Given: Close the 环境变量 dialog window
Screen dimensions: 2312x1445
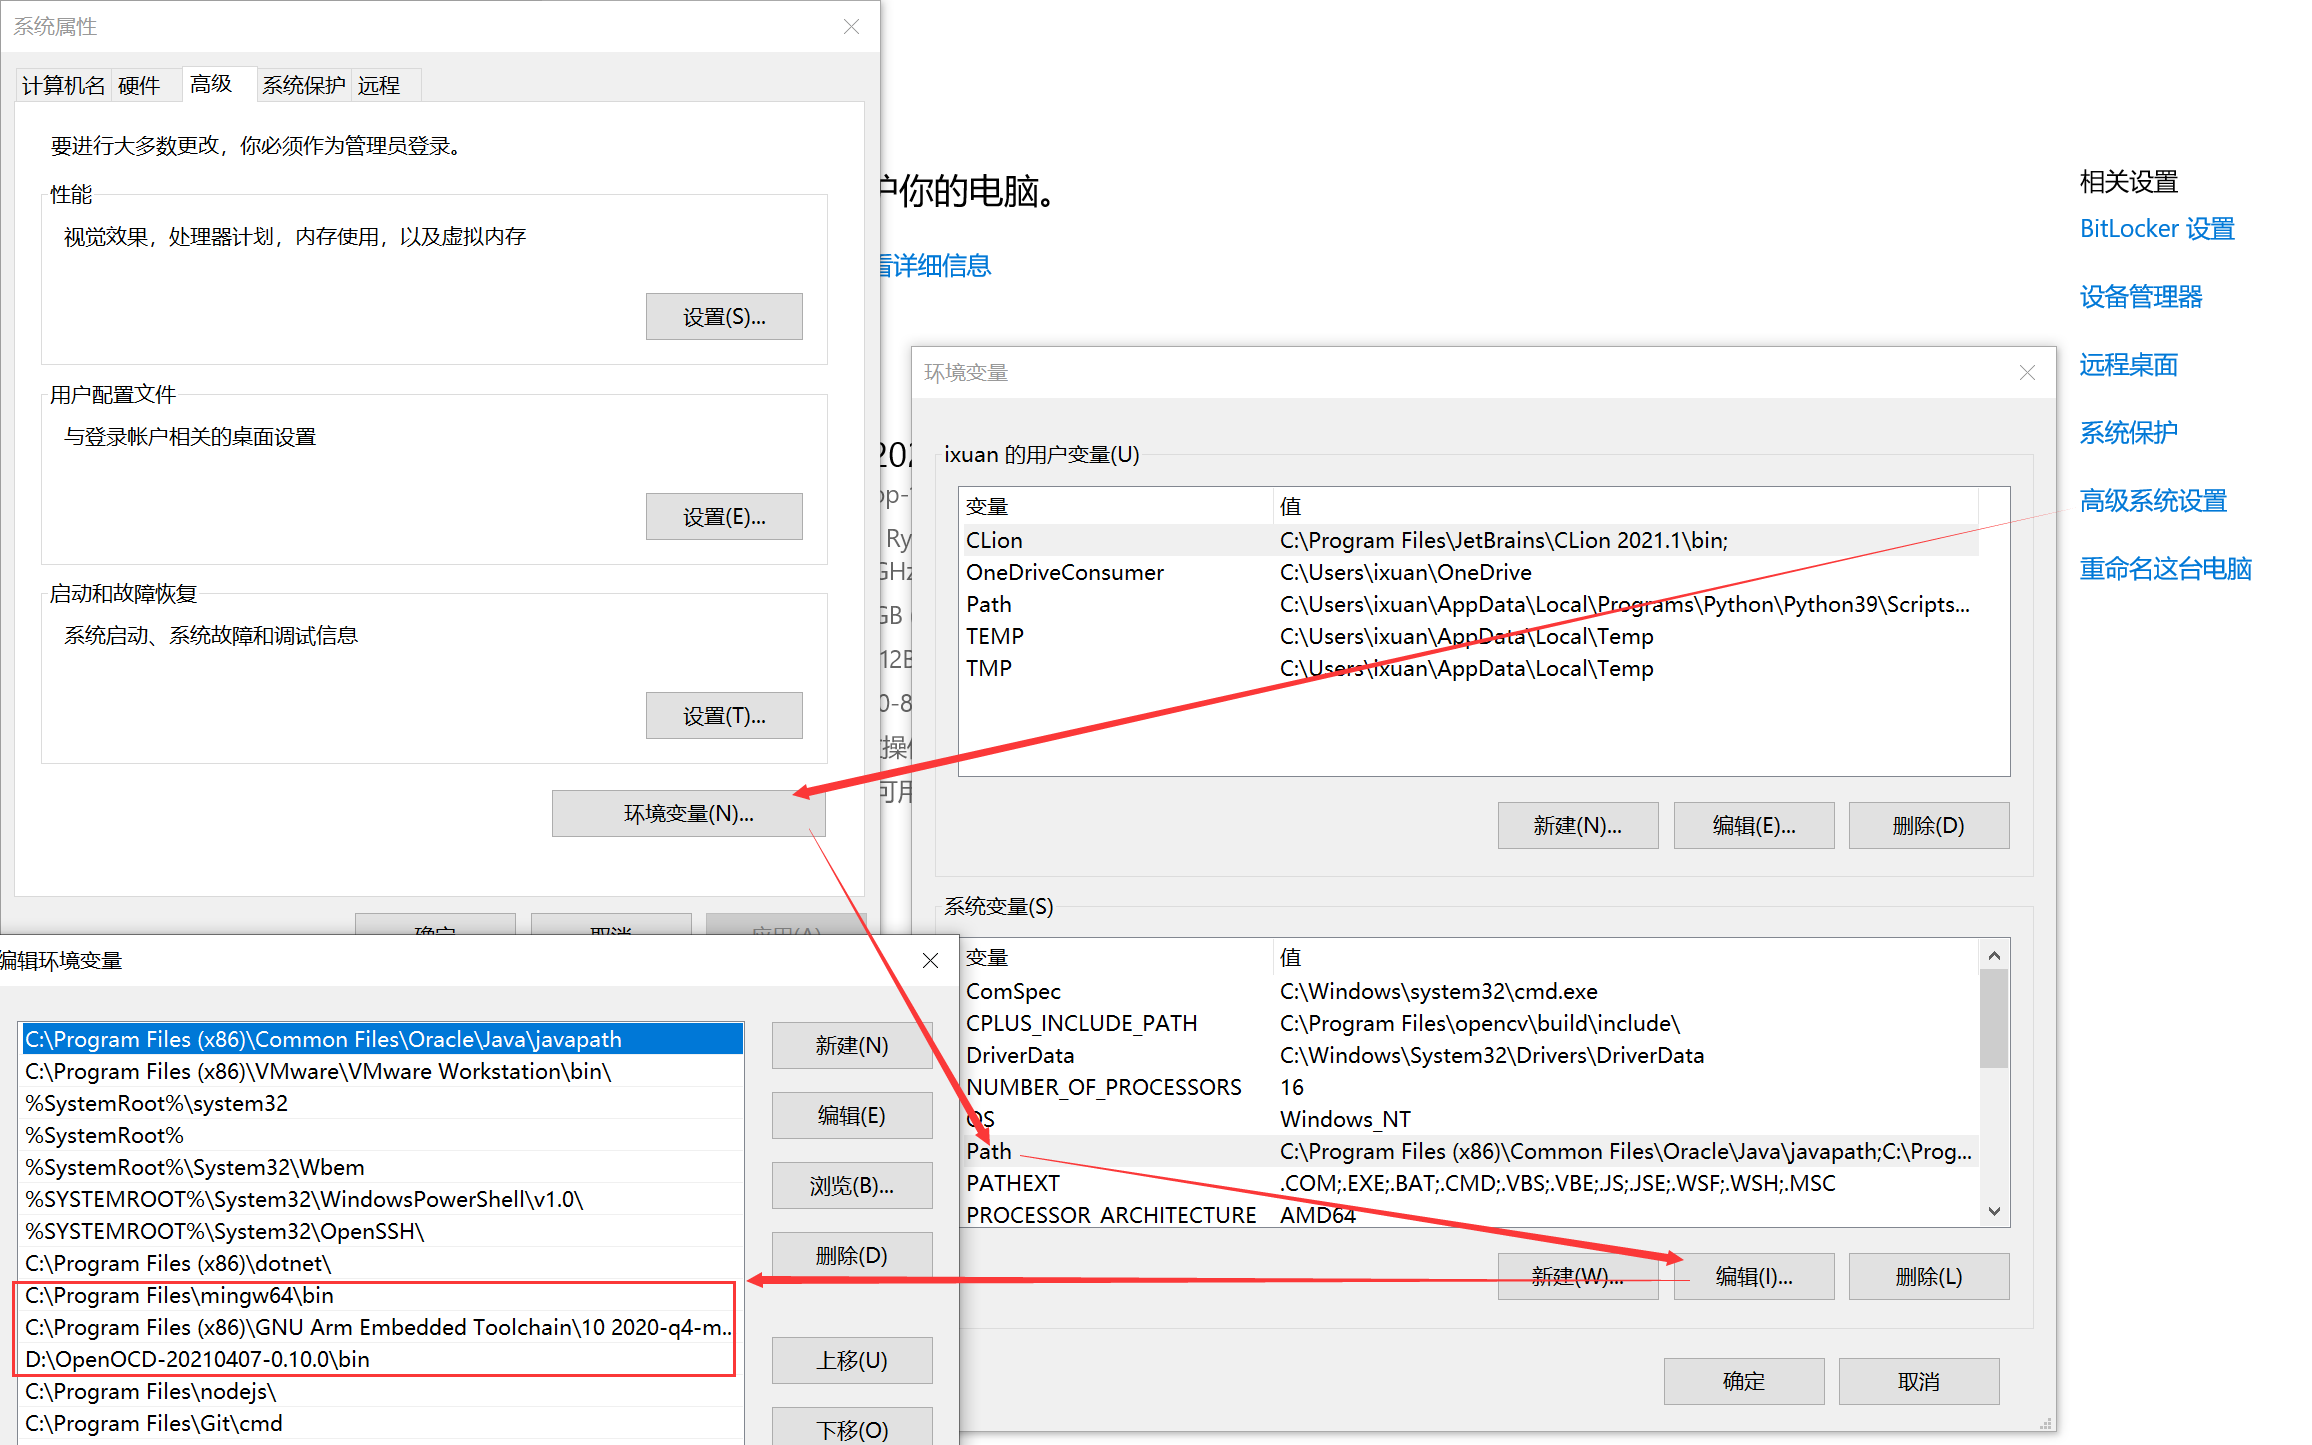Looking at the screenshot, I should click(x=2027, y=373).
